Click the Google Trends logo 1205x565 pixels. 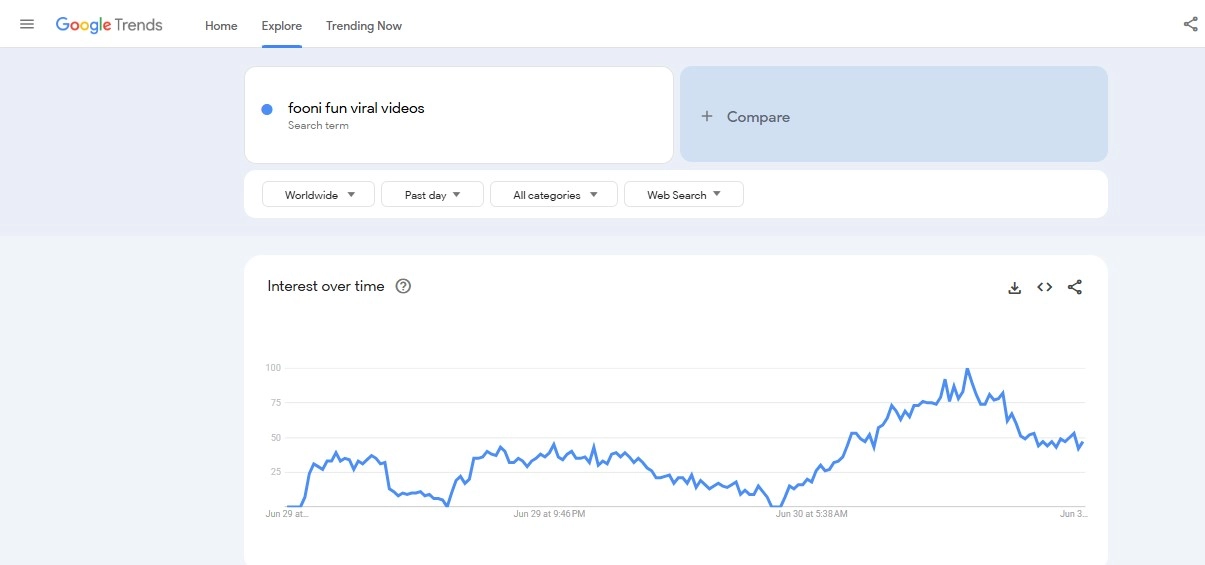point(109,25)
